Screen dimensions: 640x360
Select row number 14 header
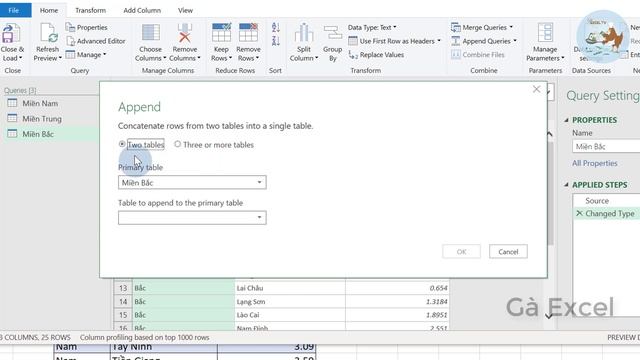[x=123, y=302]
